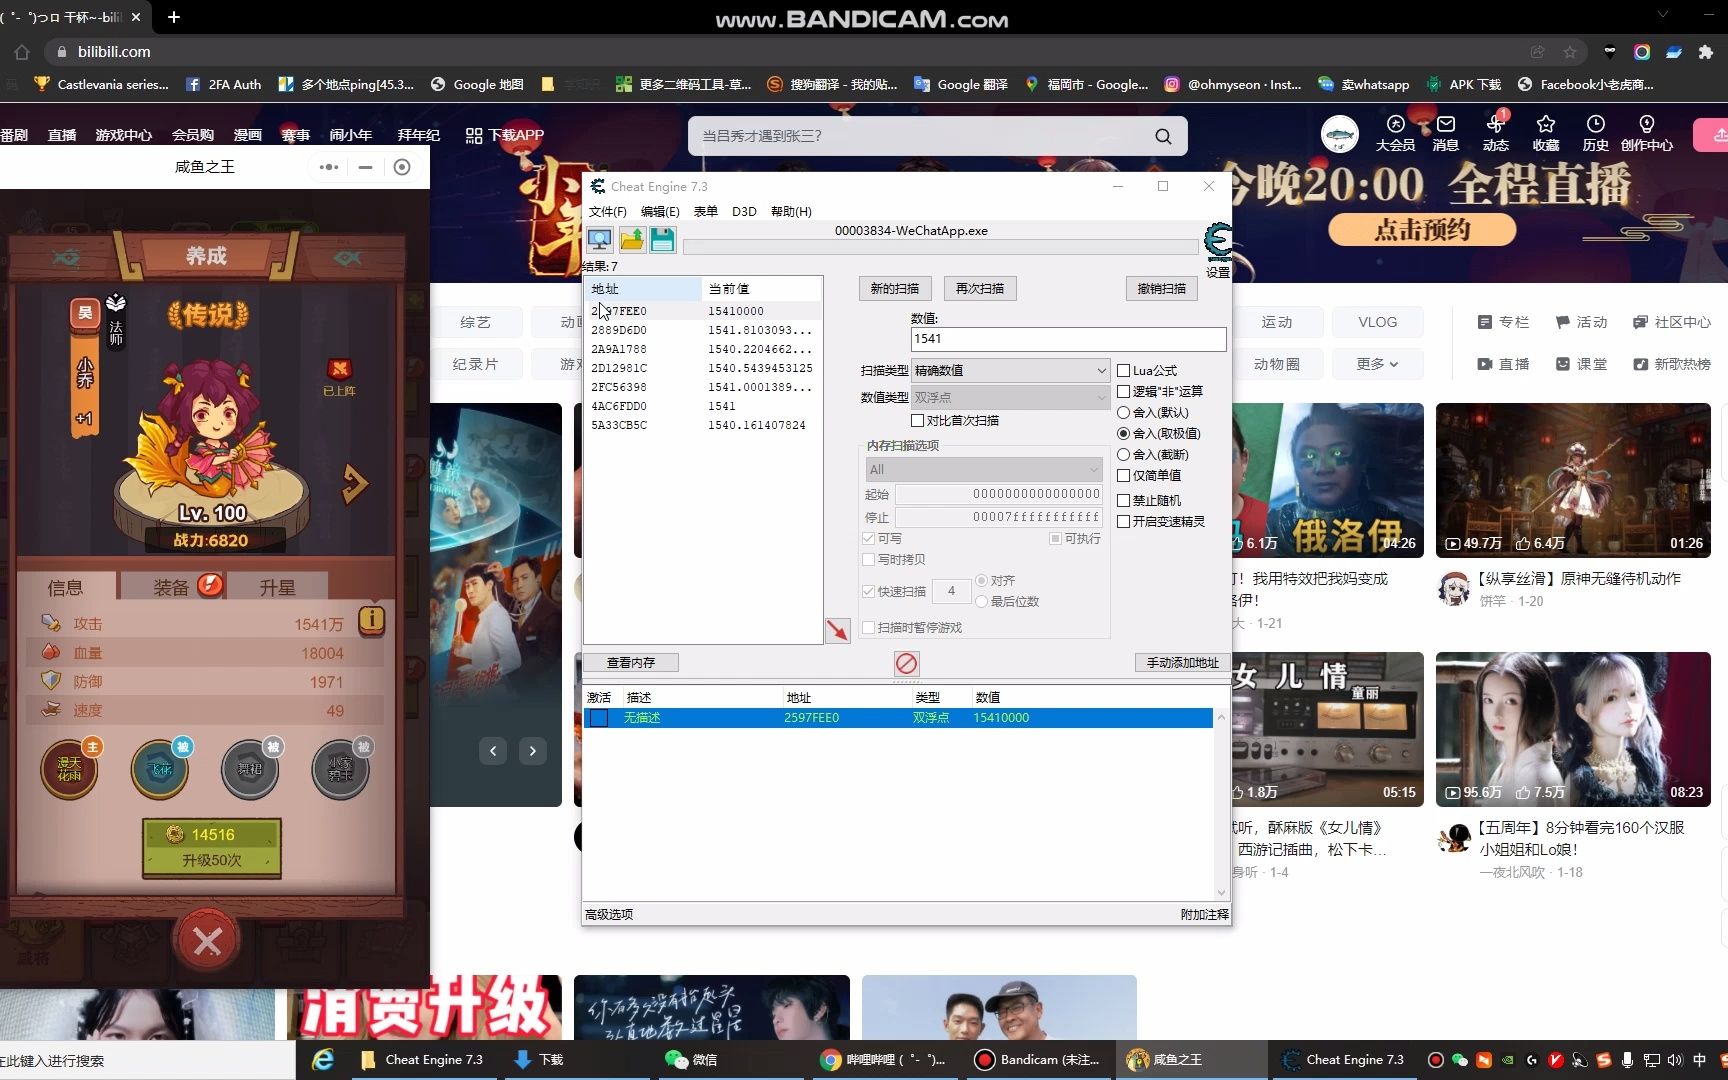Click the open folder icon in Cheat Engine
This screenshot has width=1728, height=1080.
point(632,240)
